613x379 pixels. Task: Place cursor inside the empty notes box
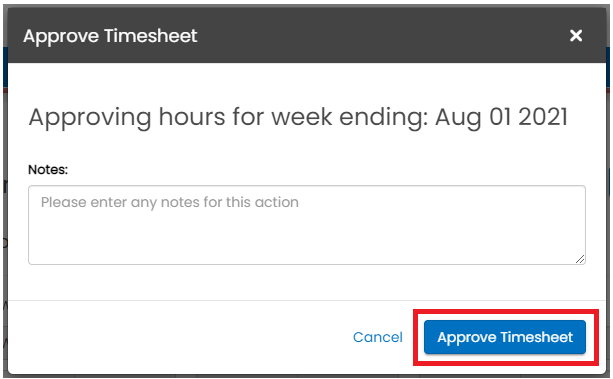[x=306, y=225]
